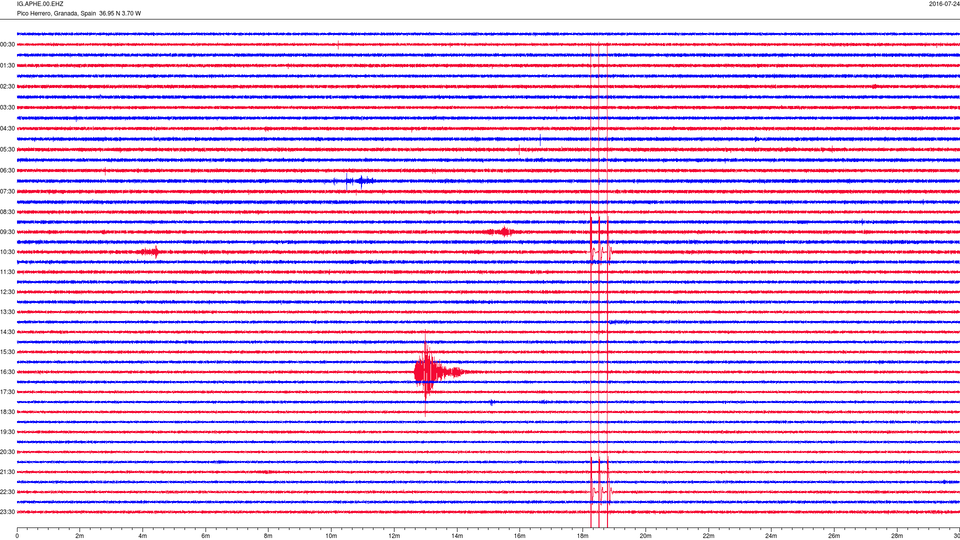Image resolution: width=960 pixels, height=540 pixels.
Task: Click the 22m tick label on time axis
Action: pos(708,536)
